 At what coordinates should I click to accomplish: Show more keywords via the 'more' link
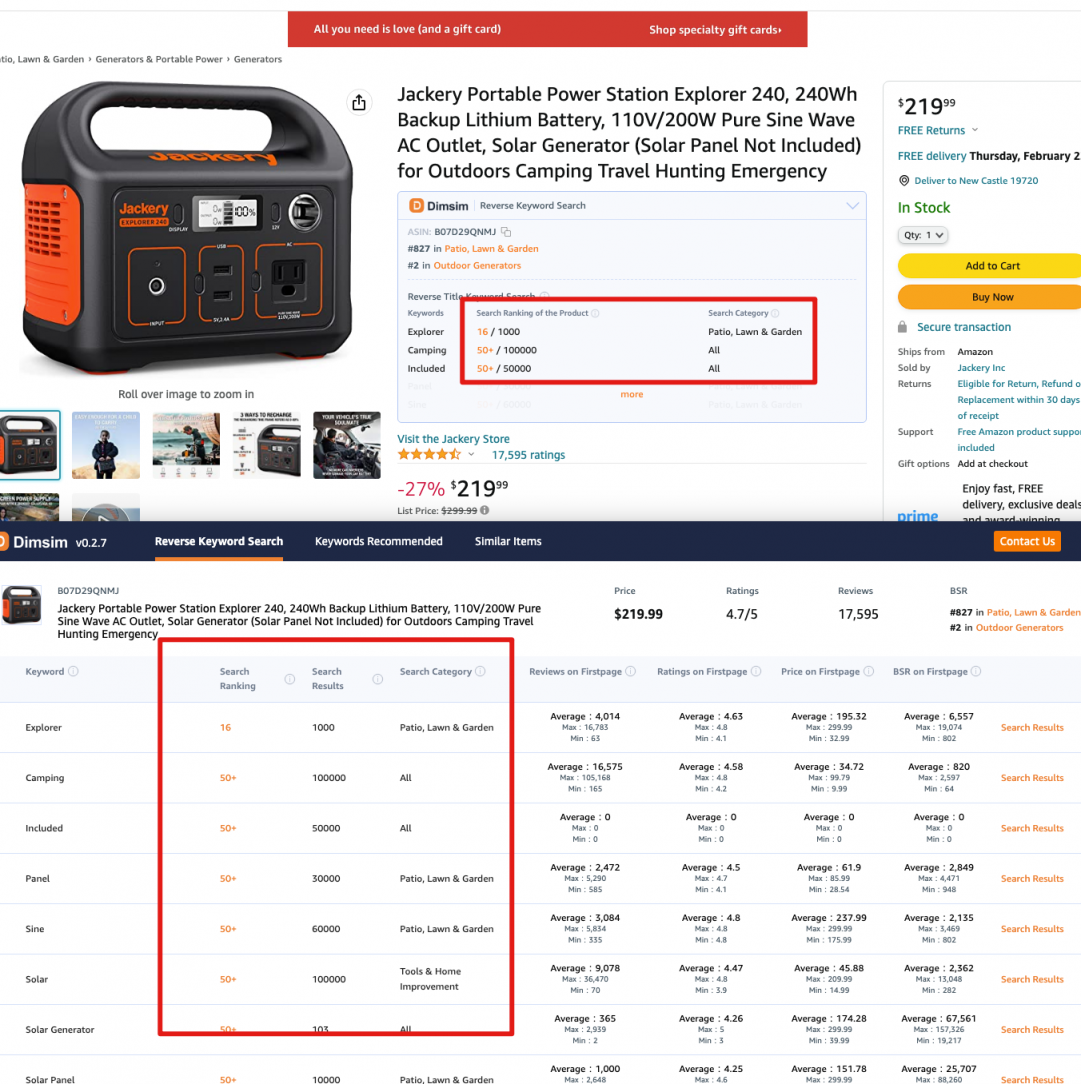point(632,394)
